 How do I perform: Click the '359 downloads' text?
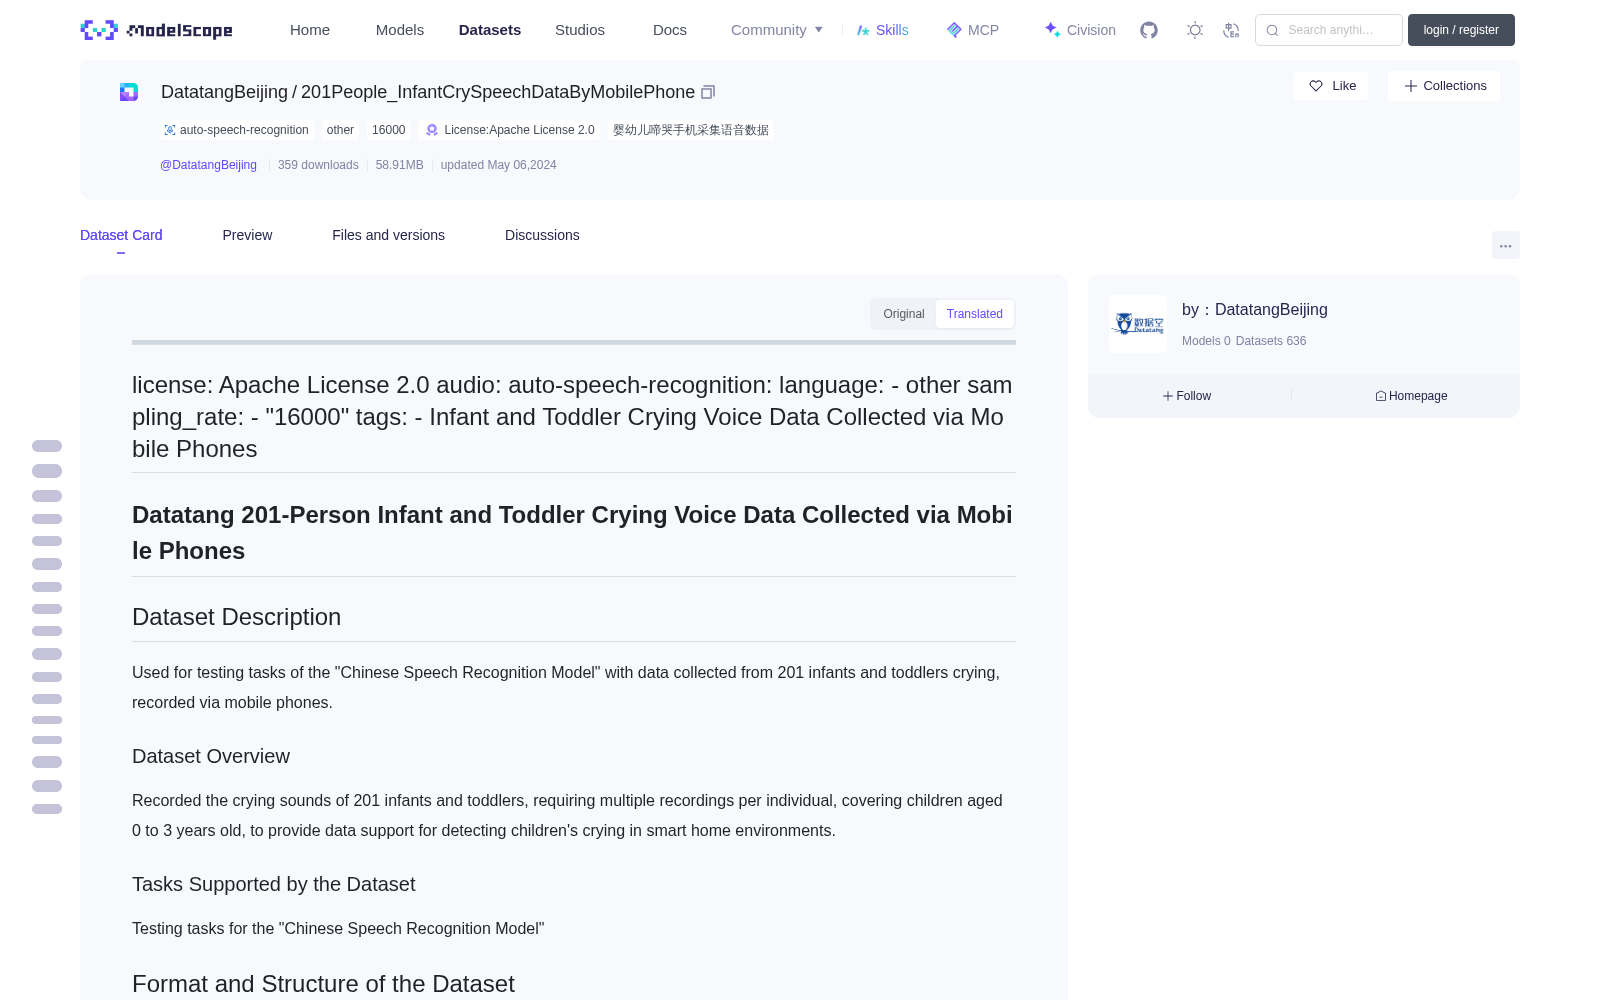[318, 165]
